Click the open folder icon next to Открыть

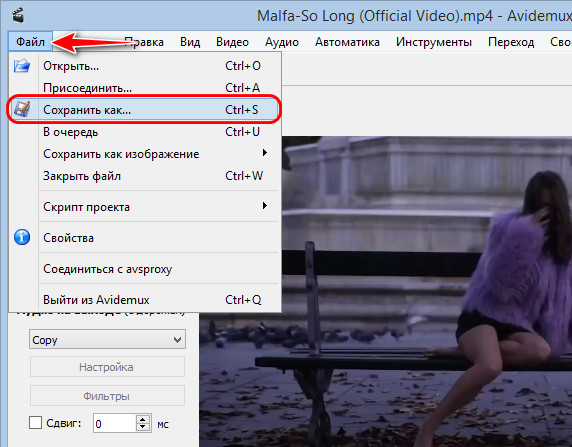click(x=22, y=66)
